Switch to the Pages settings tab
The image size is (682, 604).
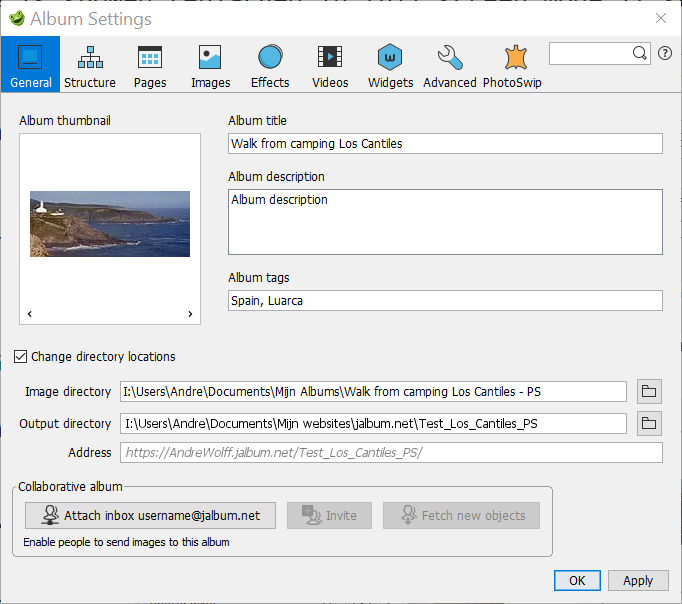pyautogui.click(x=150, y=66)
